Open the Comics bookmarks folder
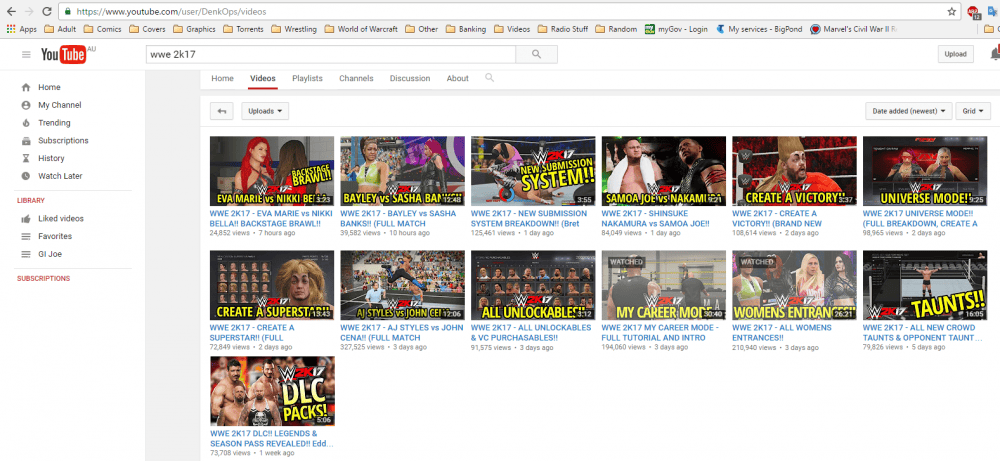This screenshot has width=1000, height=461. [x=102, y=29]
